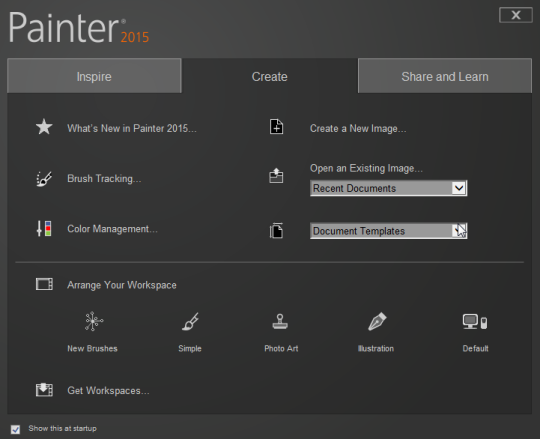Click Create a New Image link
This screenshot has height=439, width=540.
pyautogui.click(x=358, y=128)
